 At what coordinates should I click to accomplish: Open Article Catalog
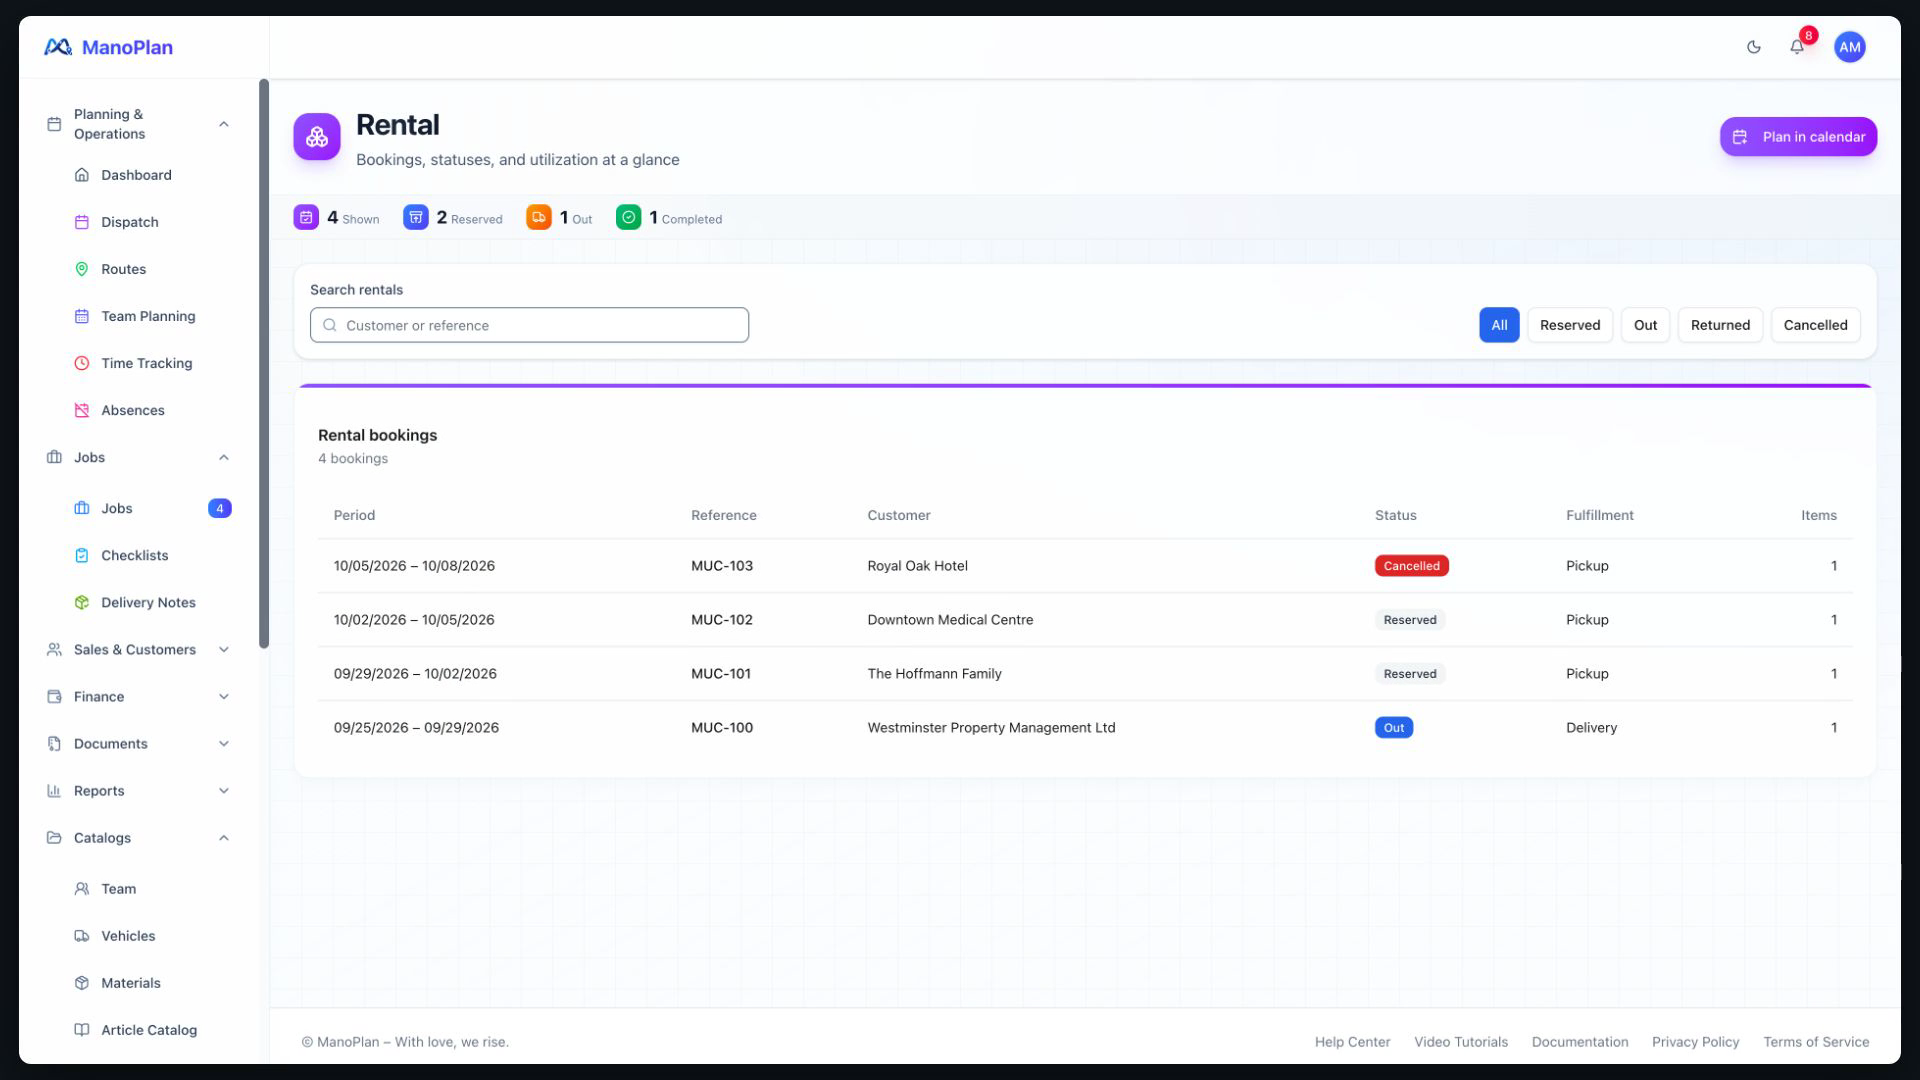pyautogui.click(x=150, y=1030)
